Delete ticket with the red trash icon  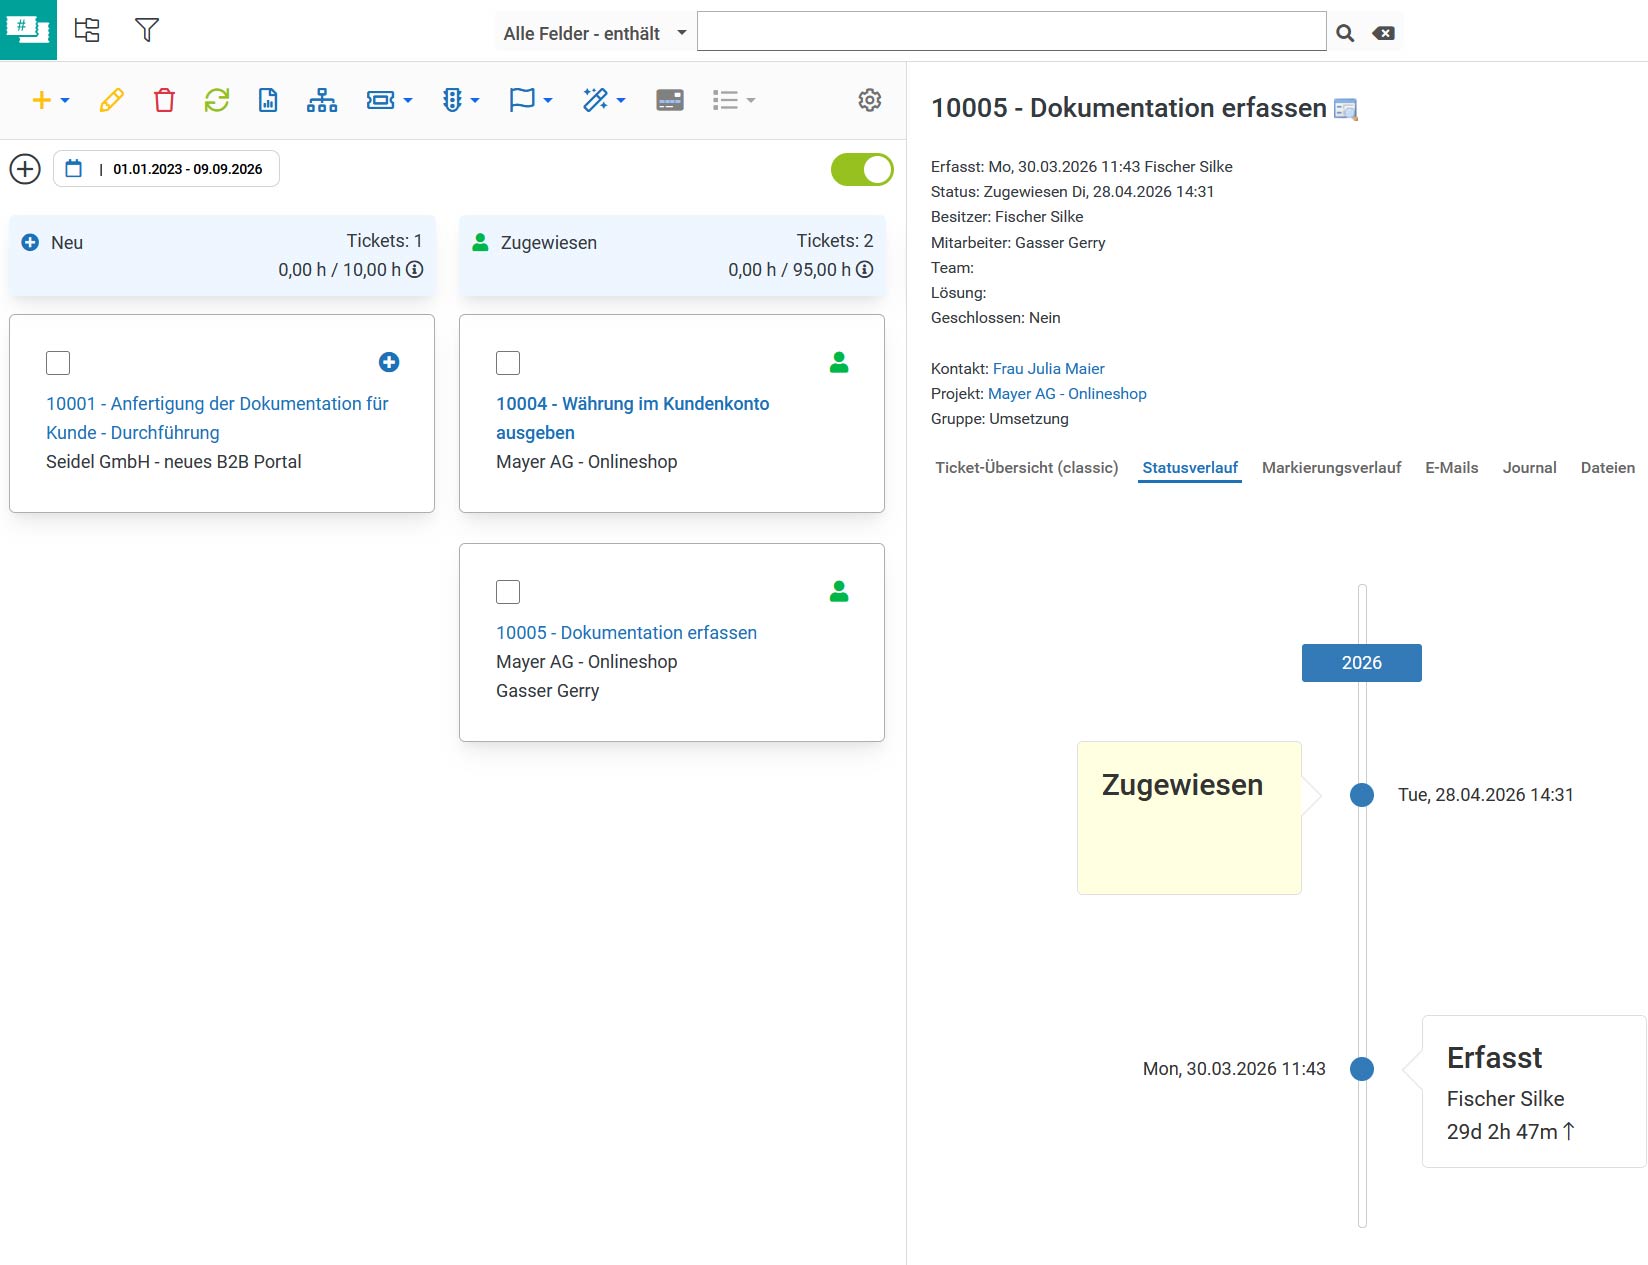[164, 100]
